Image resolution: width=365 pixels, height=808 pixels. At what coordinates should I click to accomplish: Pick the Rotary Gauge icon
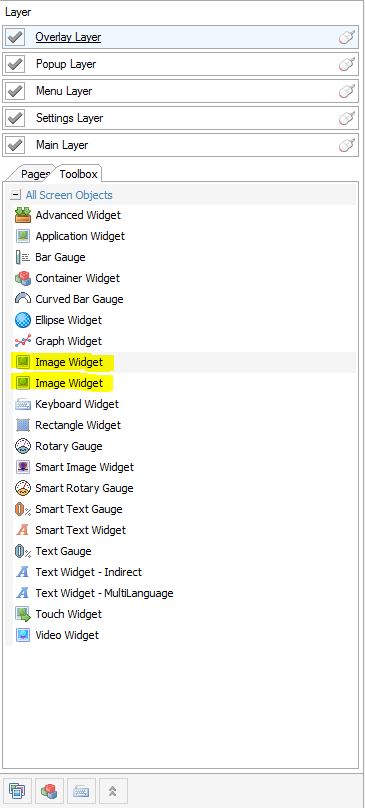(23, 446)
